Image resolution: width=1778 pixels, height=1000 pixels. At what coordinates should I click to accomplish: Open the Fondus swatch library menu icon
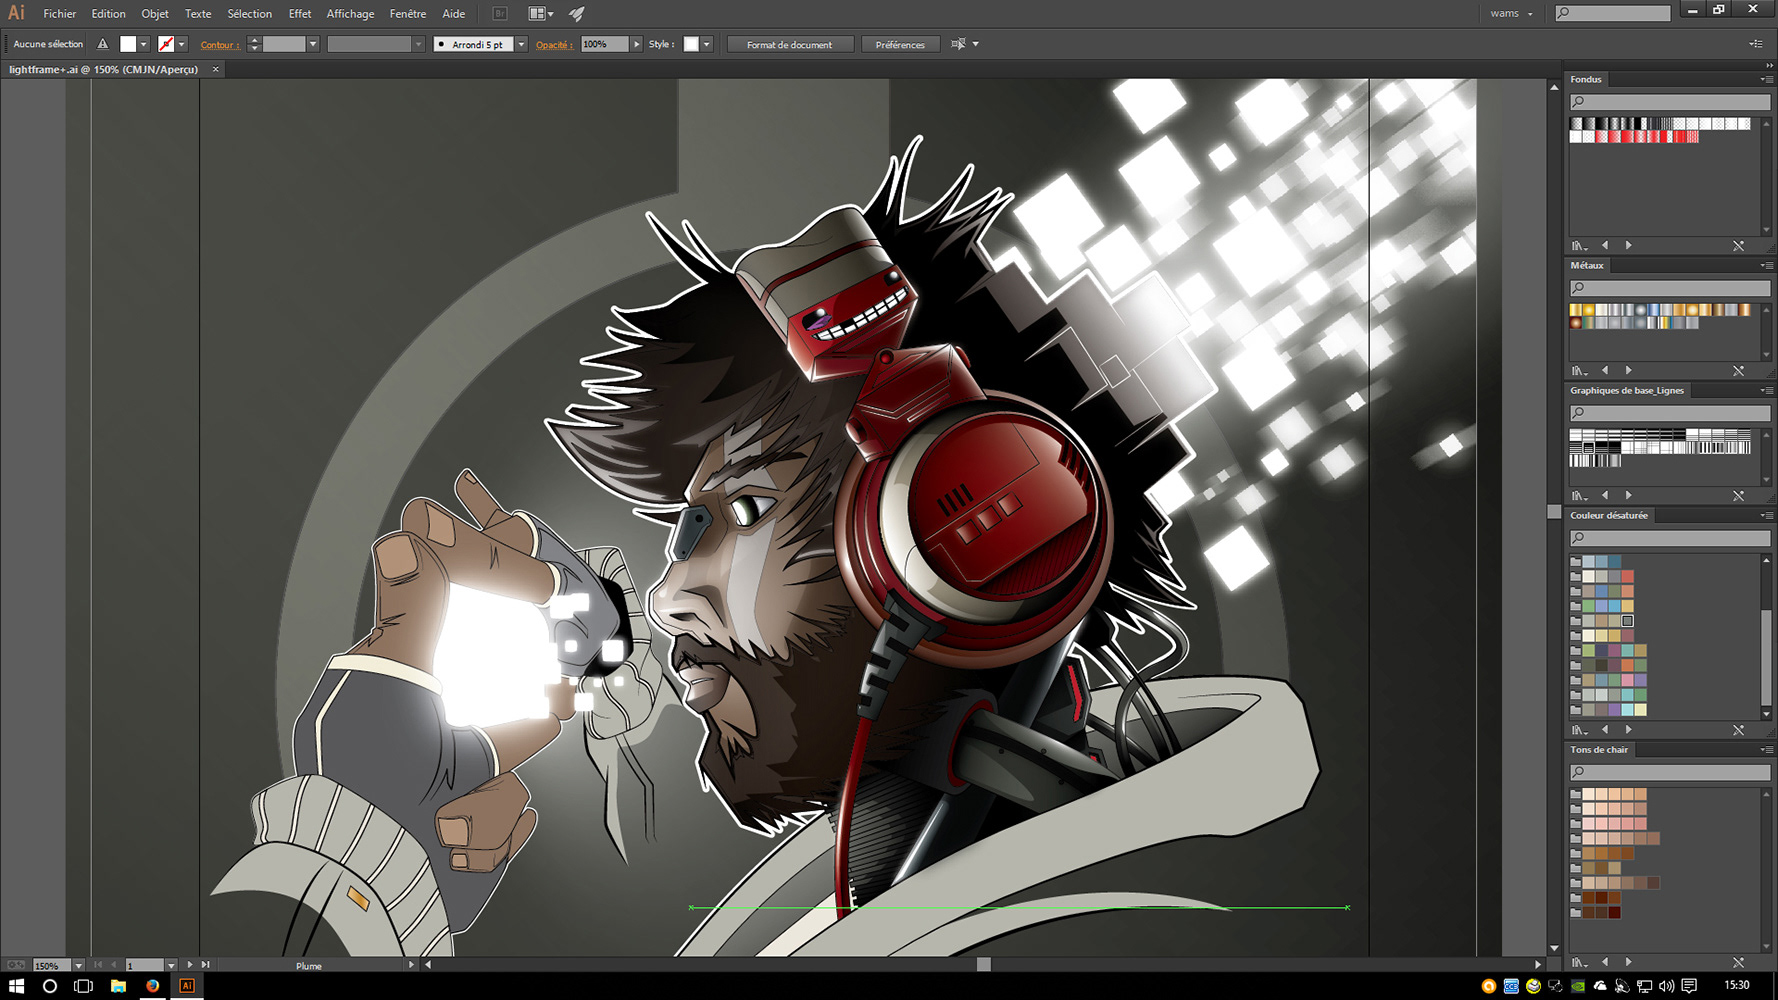point(1579,245)
